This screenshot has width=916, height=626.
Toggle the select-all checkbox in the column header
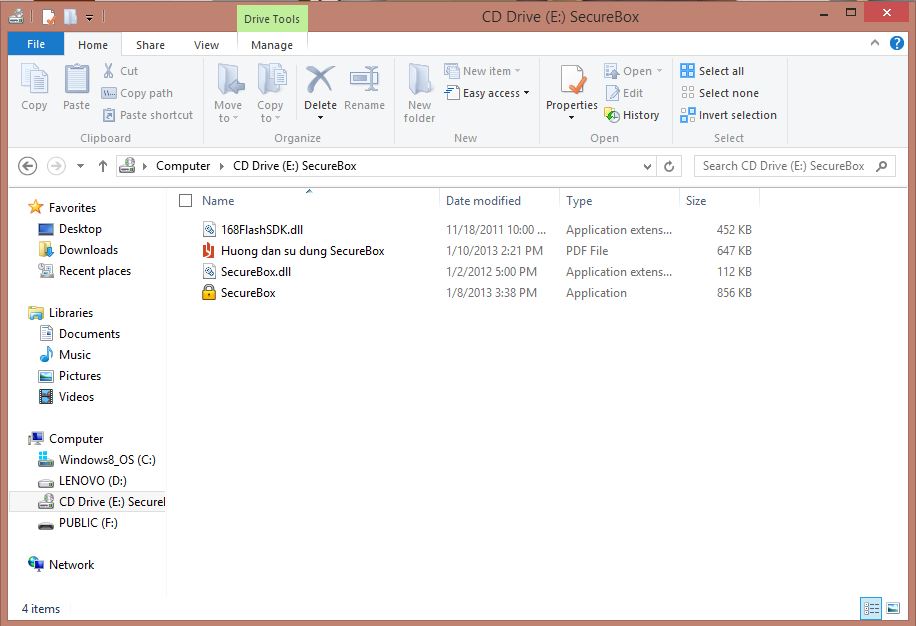click(185, 201)
